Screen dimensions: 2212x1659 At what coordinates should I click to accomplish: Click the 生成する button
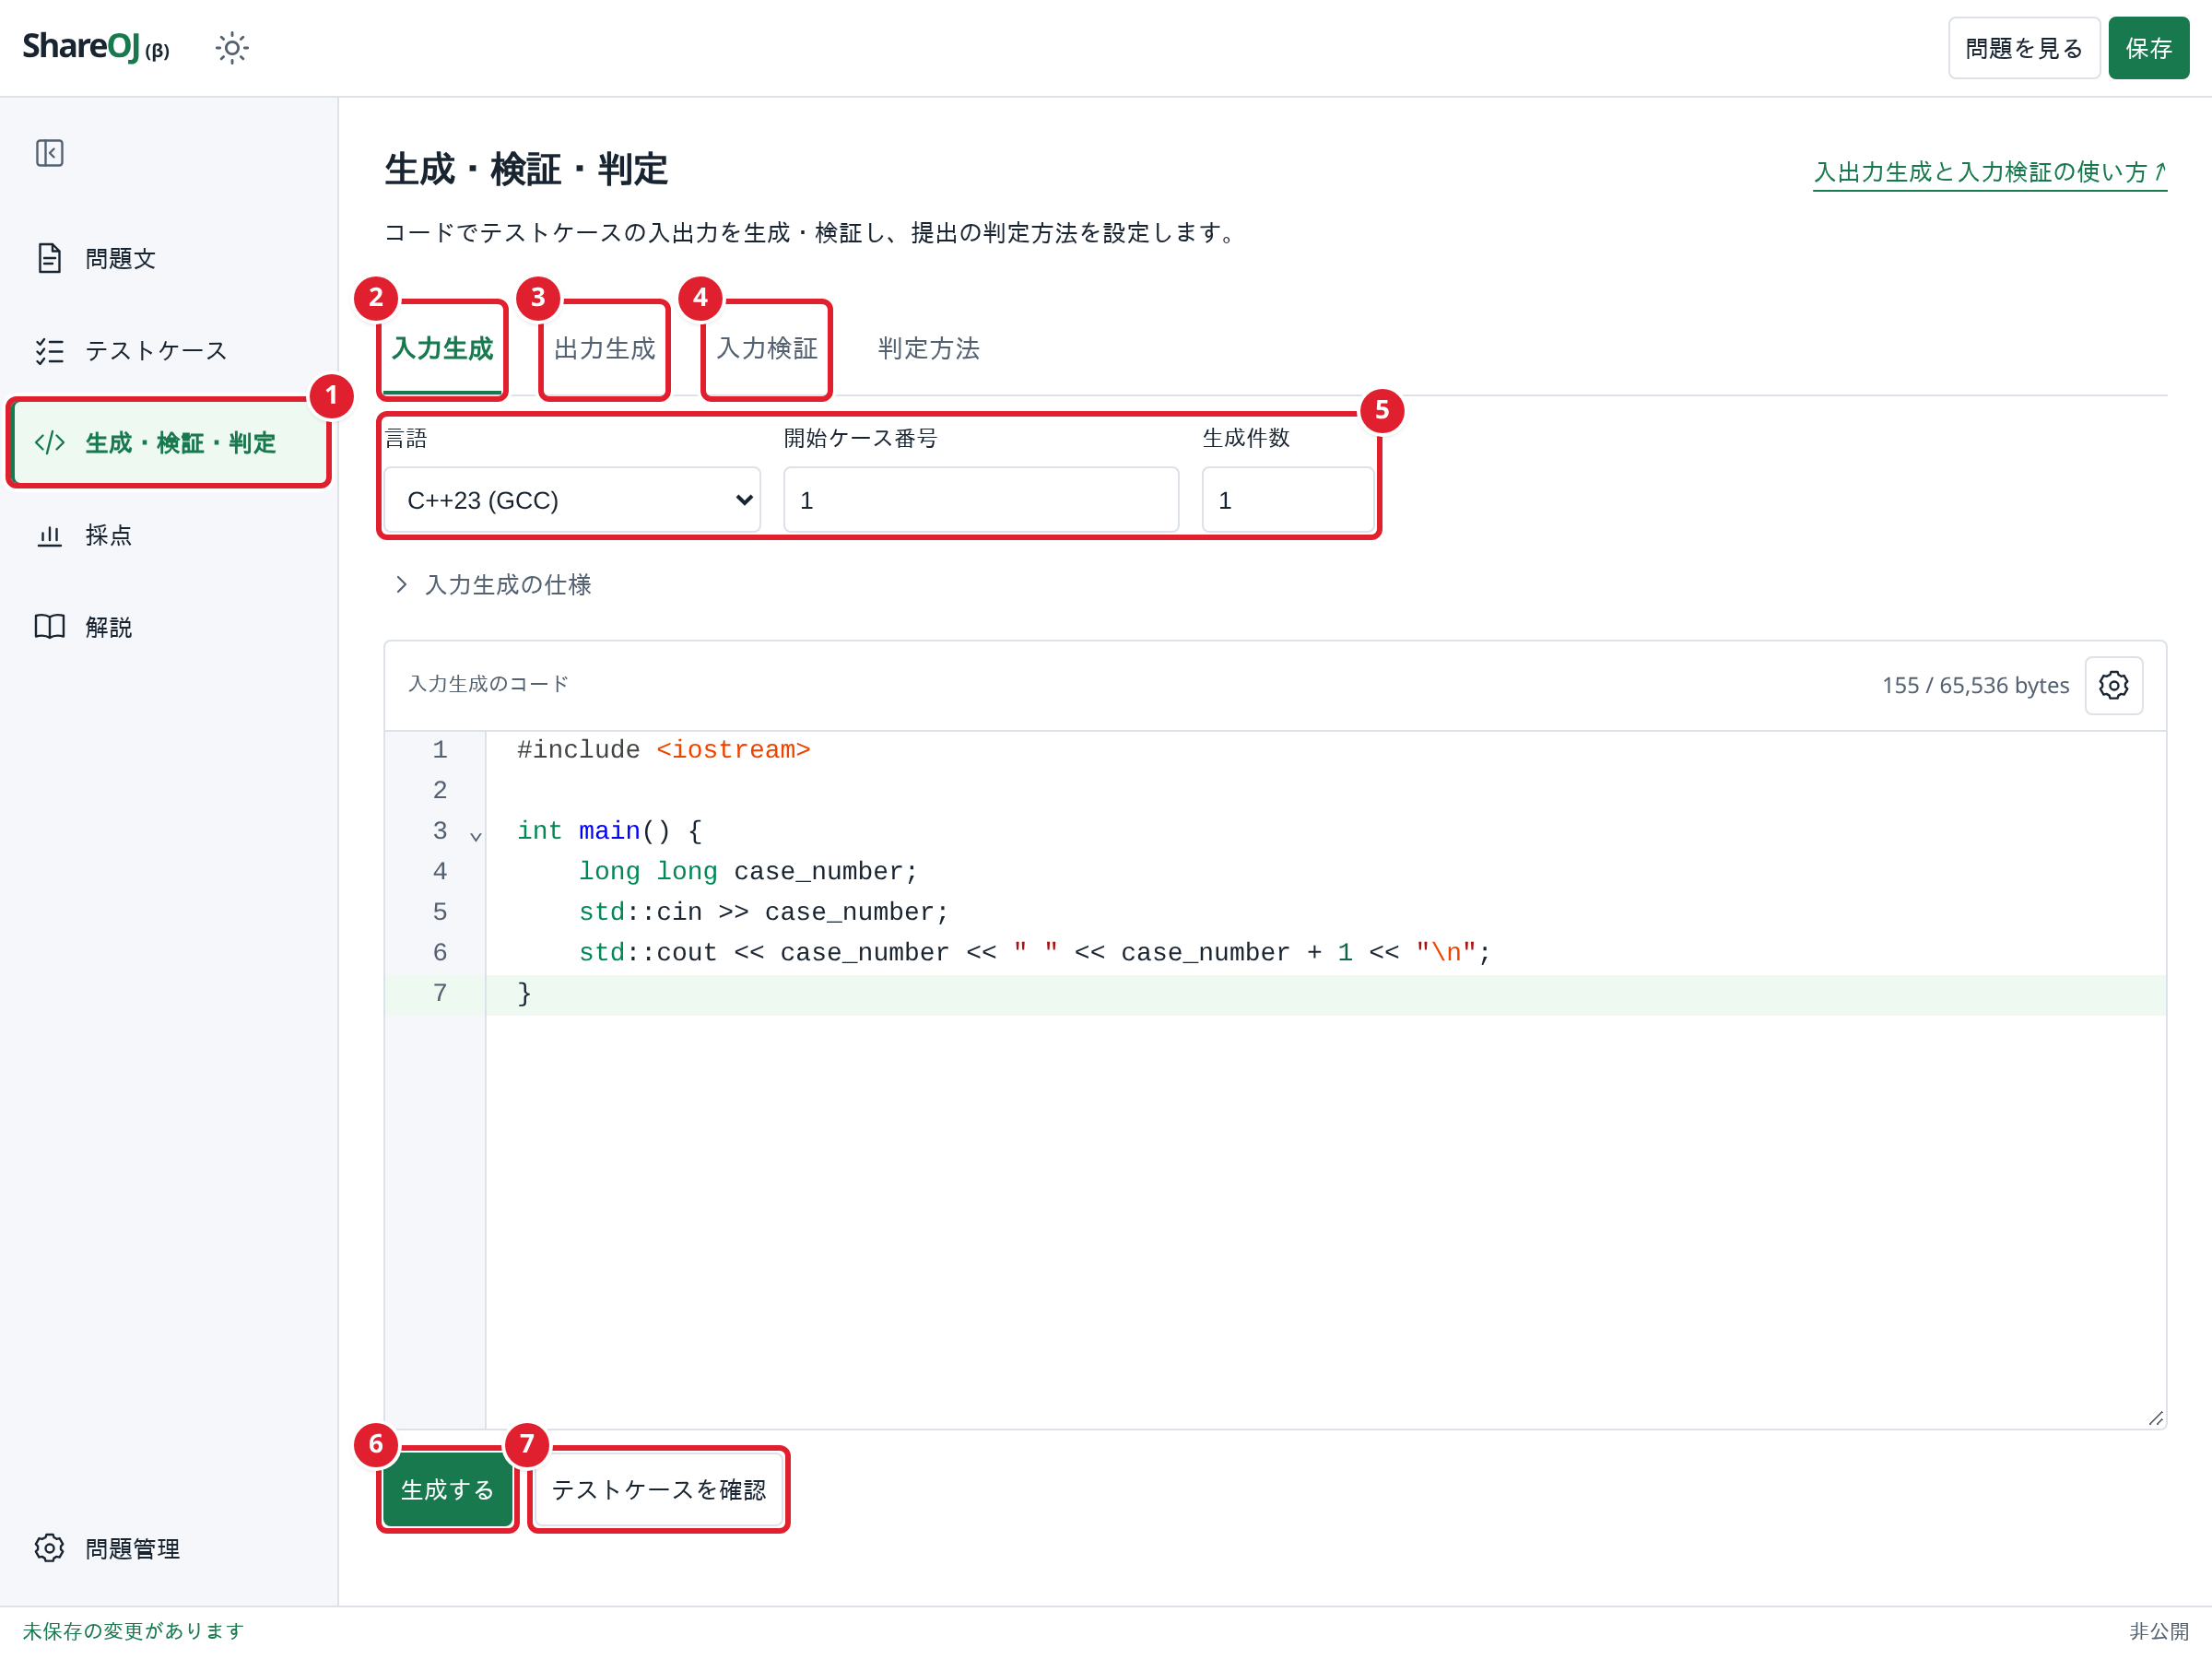pos(447,1489)
